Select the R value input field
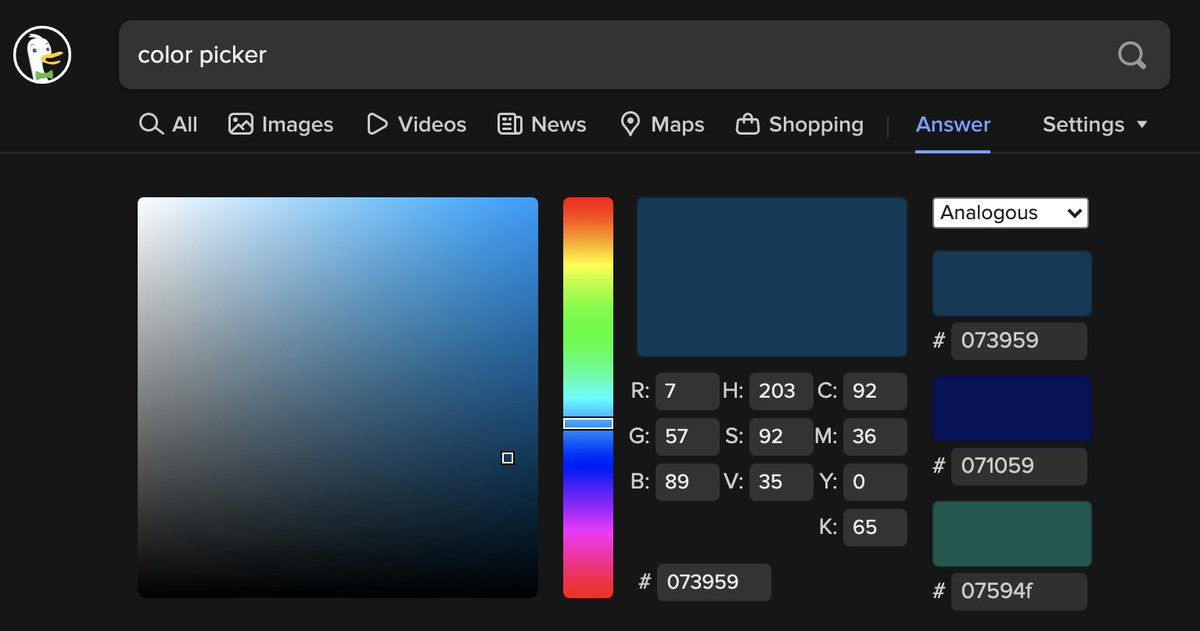Screen dimensions: 1200x631 click(686, 392)
